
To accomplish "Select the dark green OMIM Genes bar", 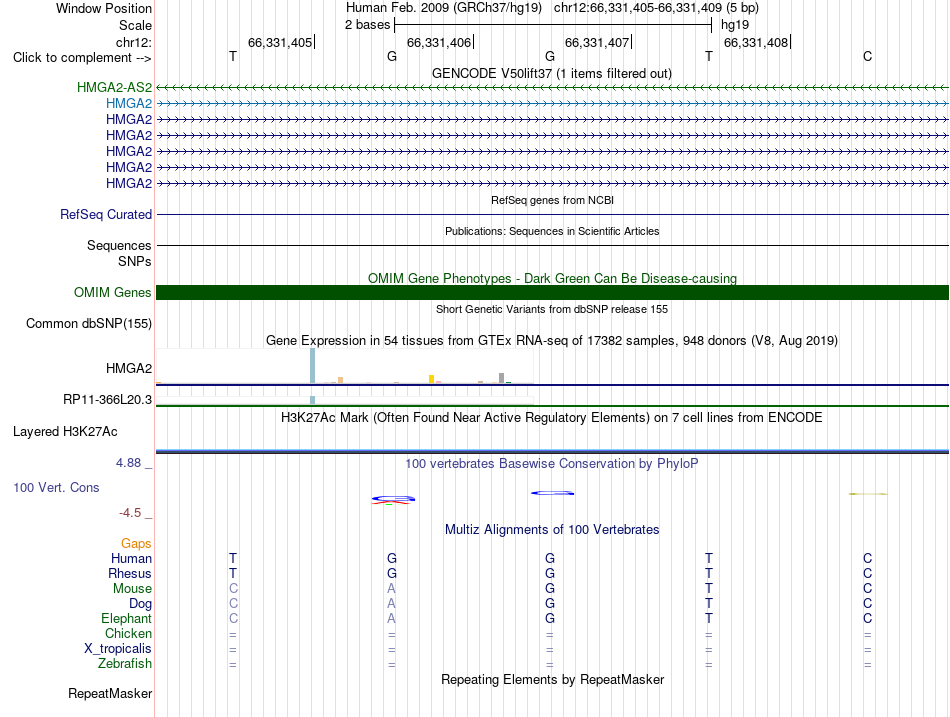I will coord(552,292).
